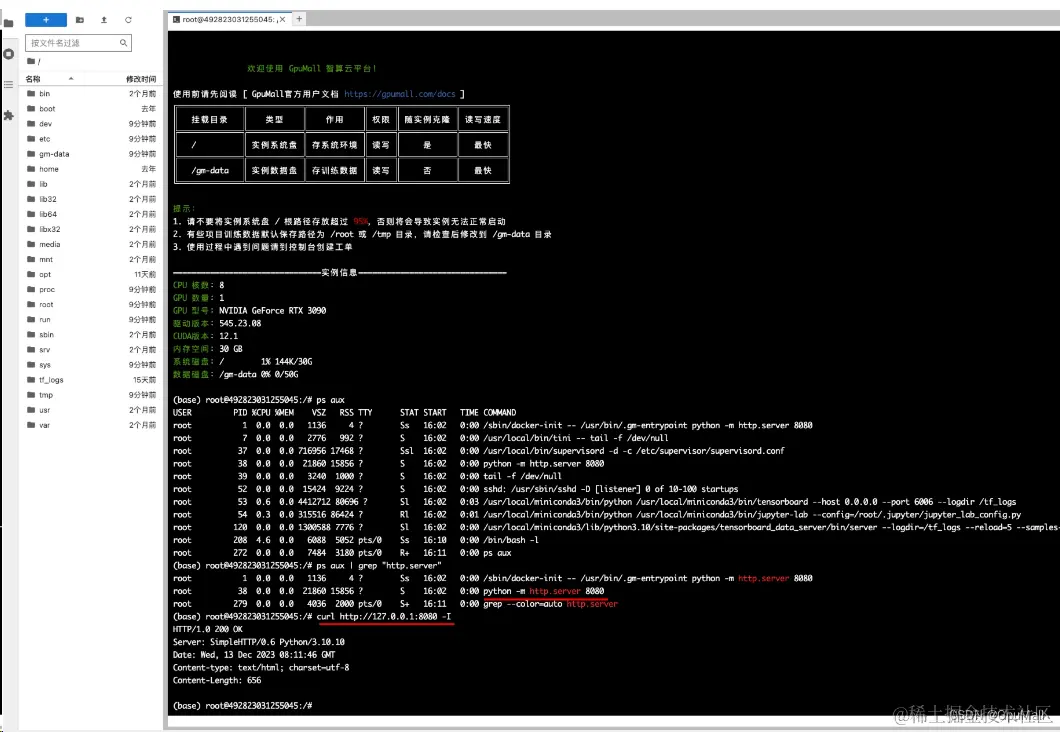Click the upload files icon
The width and height of the screenshot is (1060, 732).
104,20
